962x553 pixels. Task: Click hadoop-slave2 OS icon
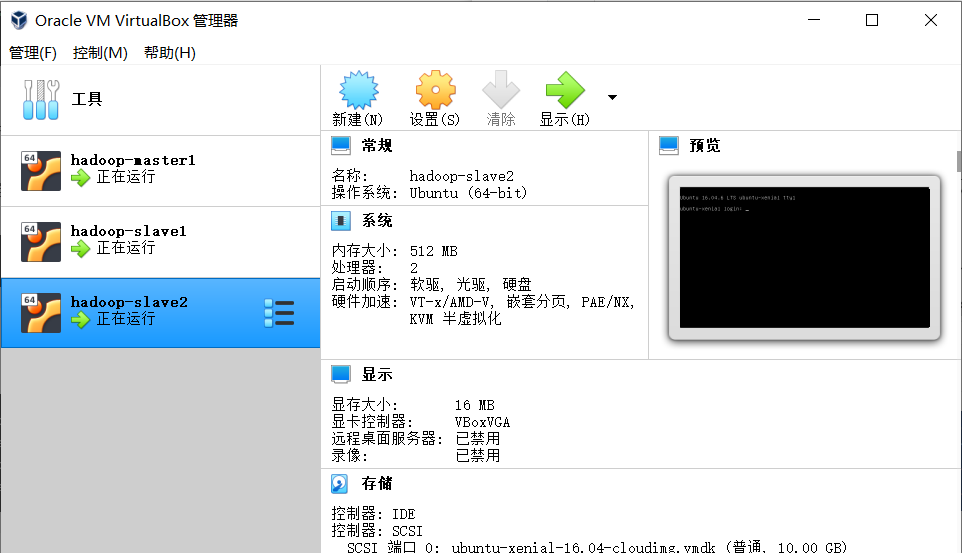pyautogui.click(x=41, y=313)
